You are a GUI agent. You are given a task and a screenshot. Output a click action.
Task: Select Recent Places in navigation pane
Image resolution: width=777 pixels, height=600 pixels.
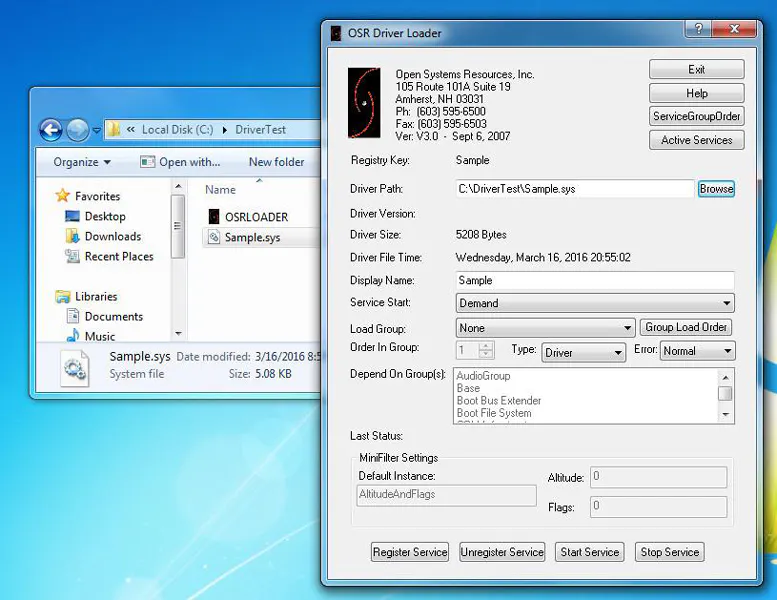pyautogui.click(x=119, y=256)
